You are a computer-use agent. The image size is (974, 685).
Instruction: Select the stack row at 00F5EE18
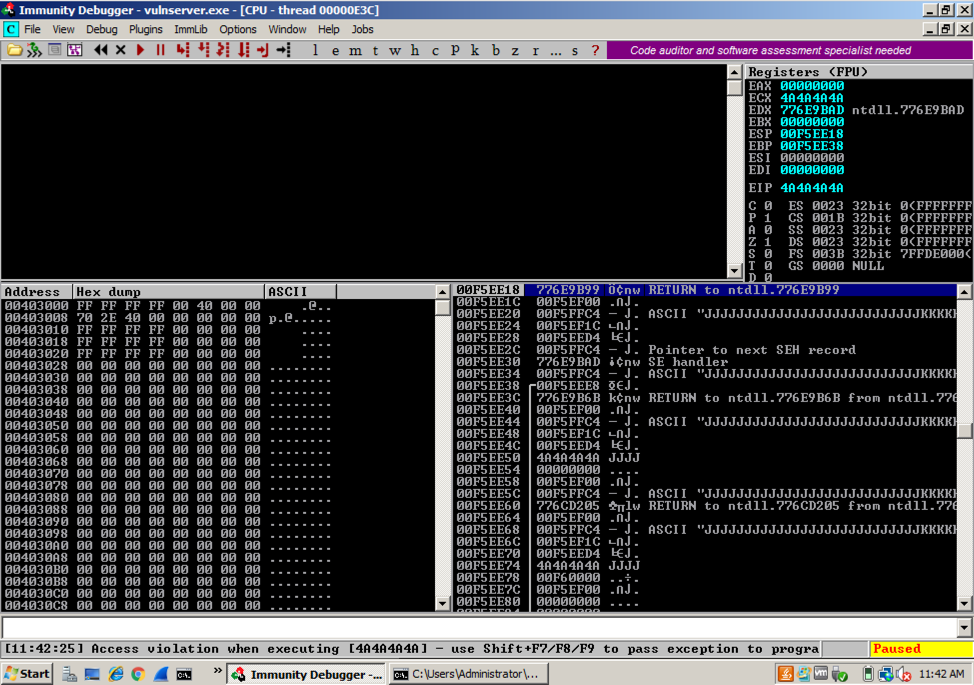point(700,290)
